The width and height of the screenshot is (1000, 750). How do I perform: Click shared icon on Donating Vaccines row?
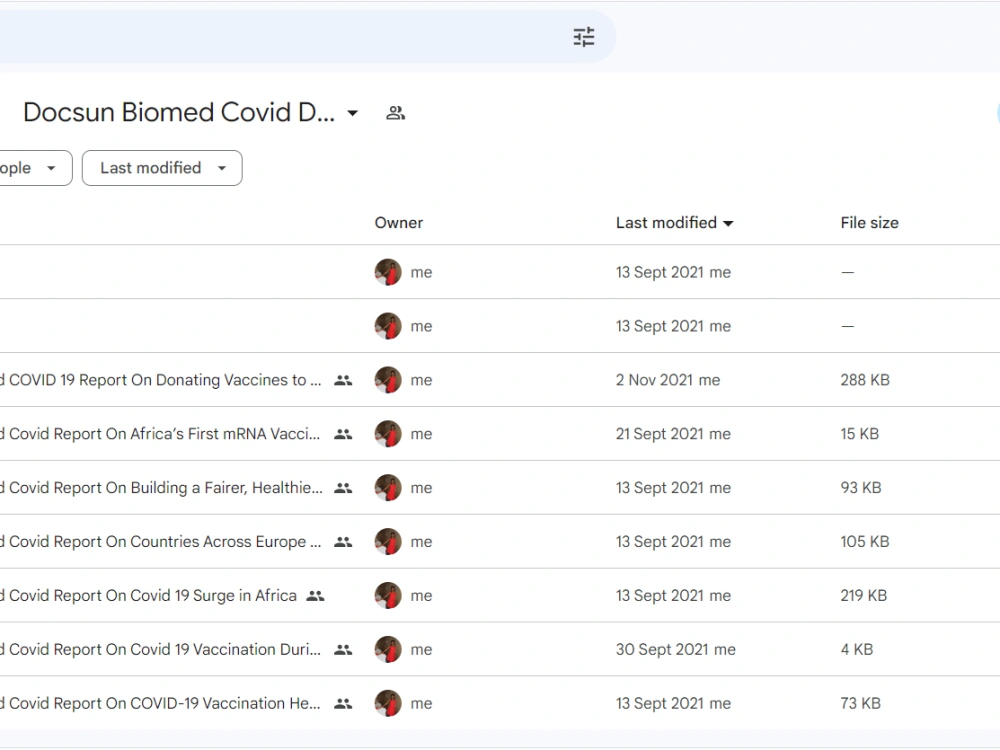coord(343,380)
